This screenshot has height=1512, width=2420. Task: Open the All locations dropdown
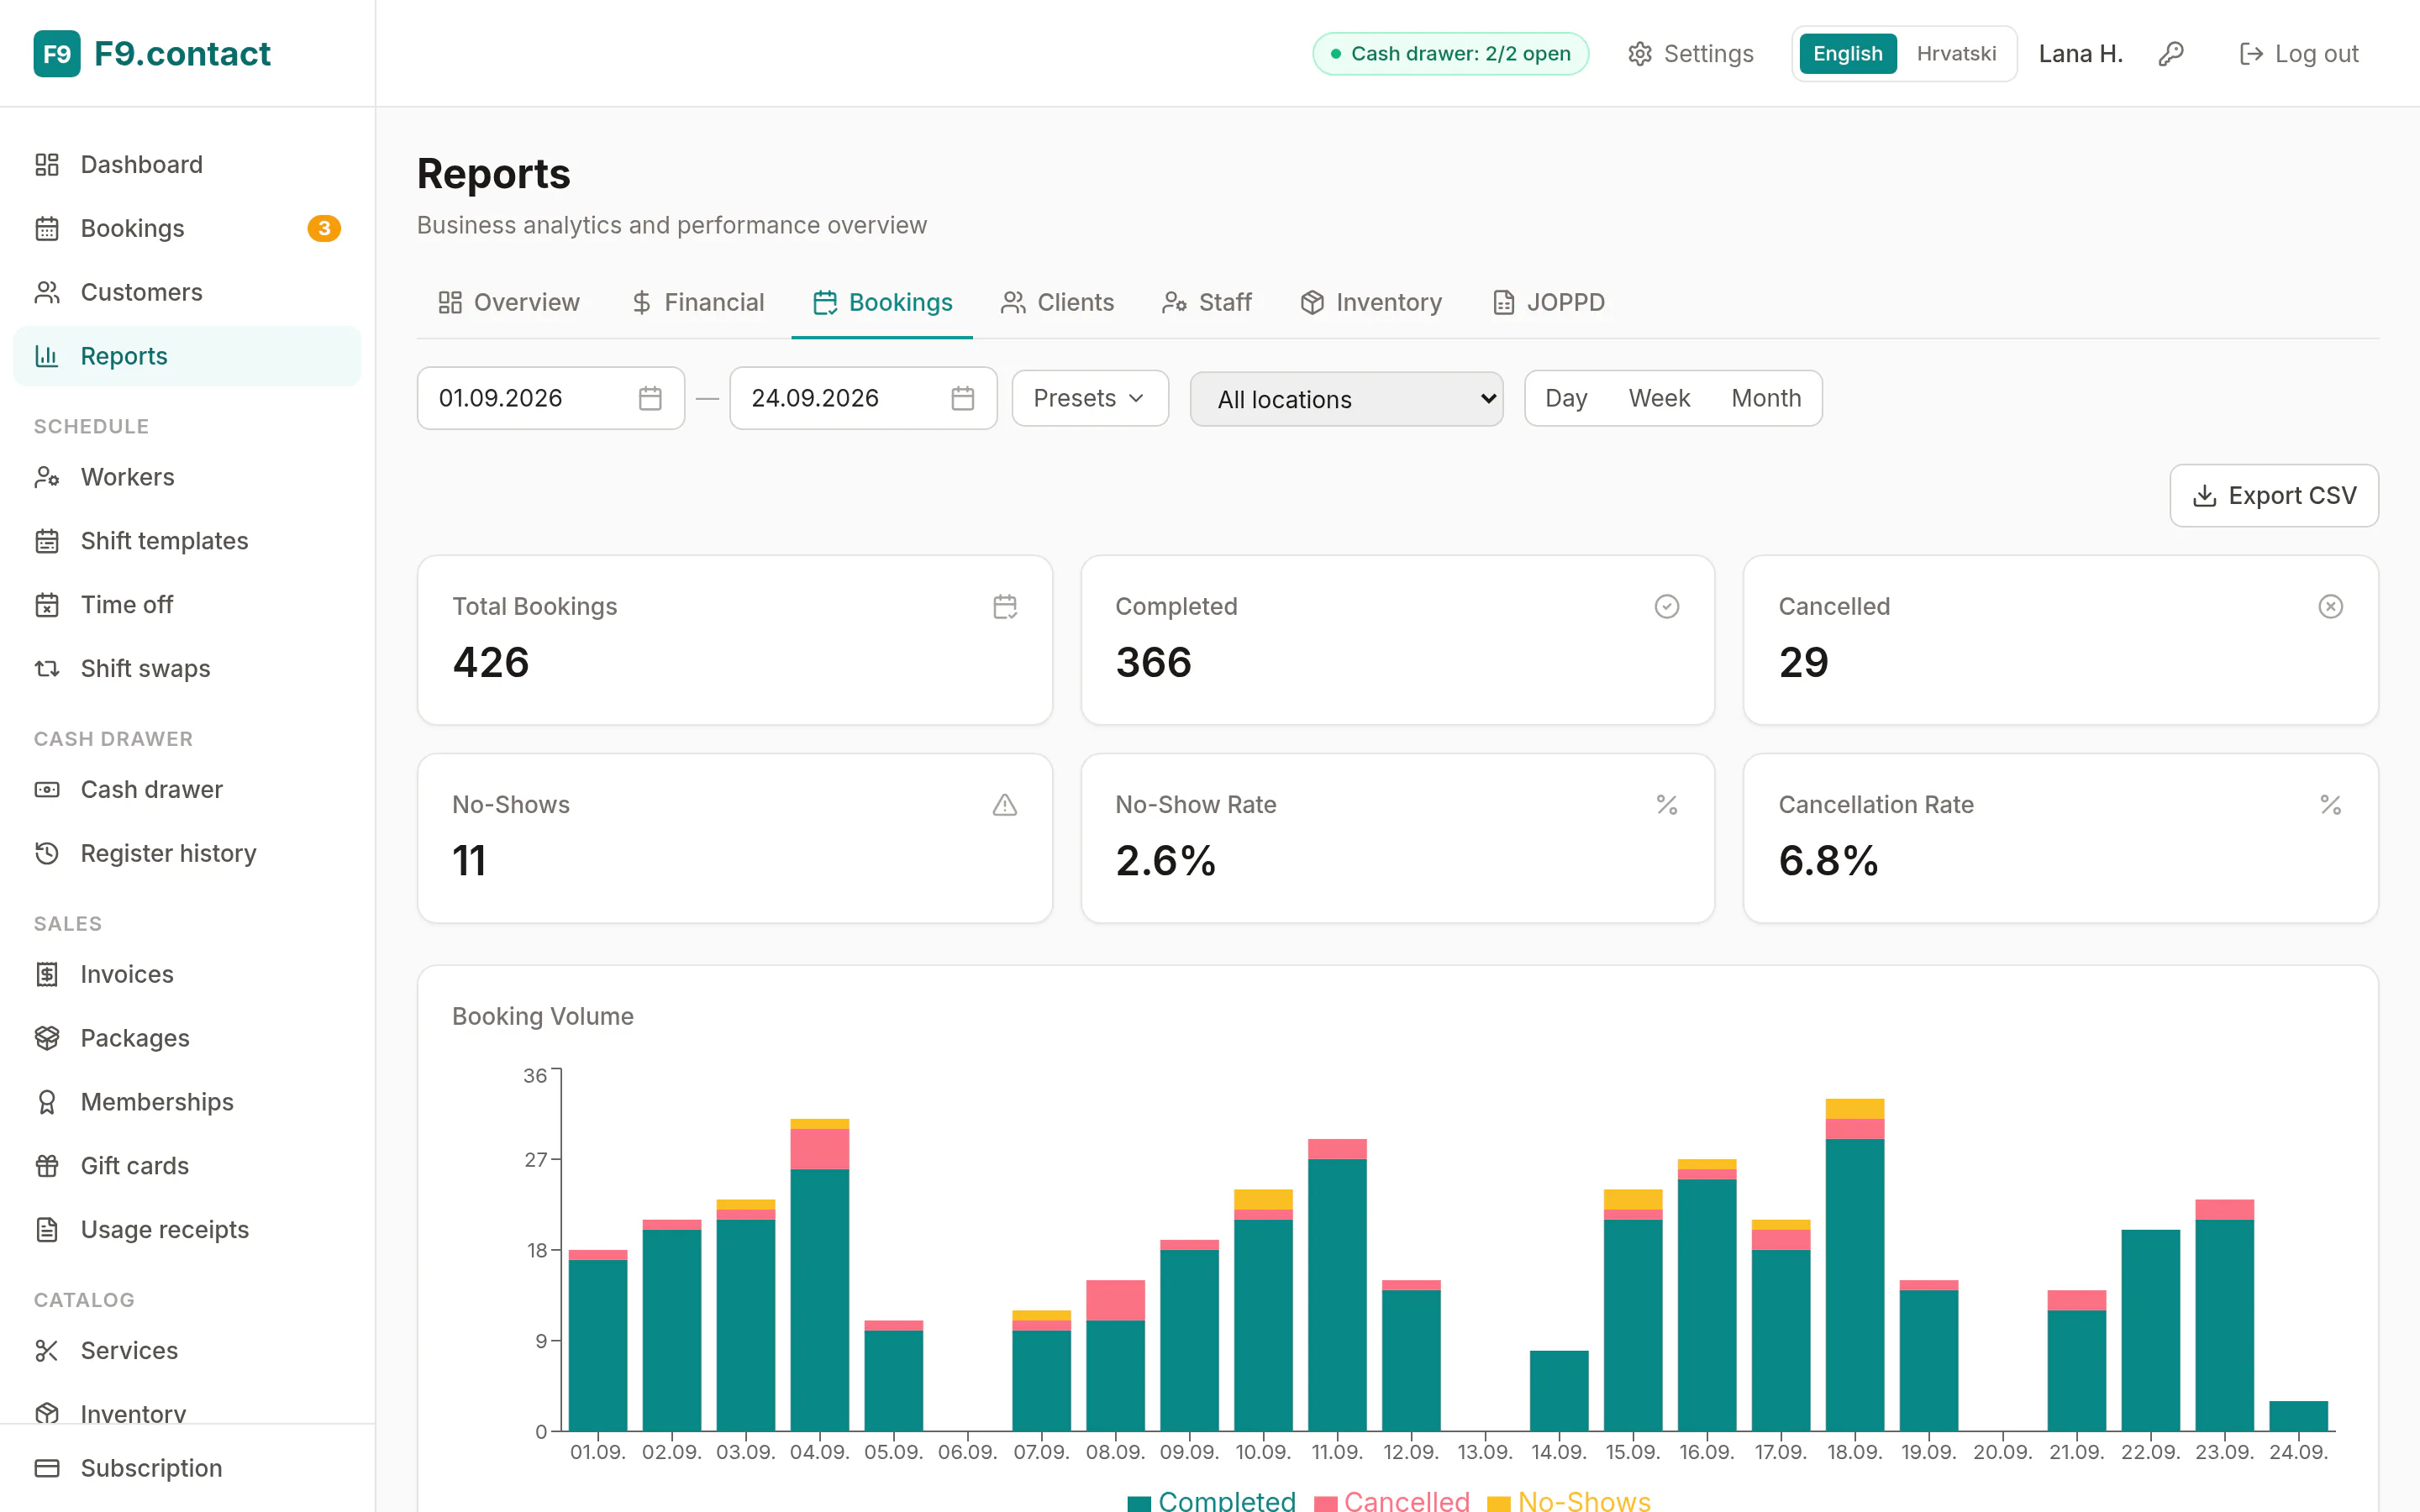(x=1346, y=399)
